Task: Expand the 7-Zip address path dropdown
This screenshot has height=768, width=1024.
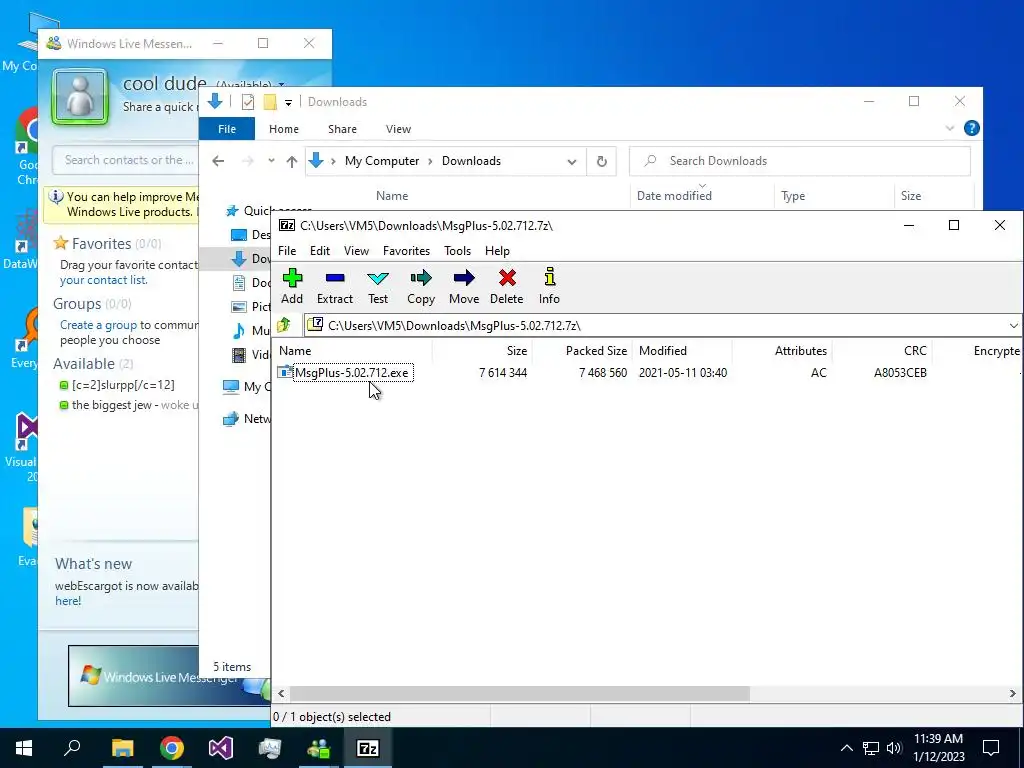Action: 1013,325
